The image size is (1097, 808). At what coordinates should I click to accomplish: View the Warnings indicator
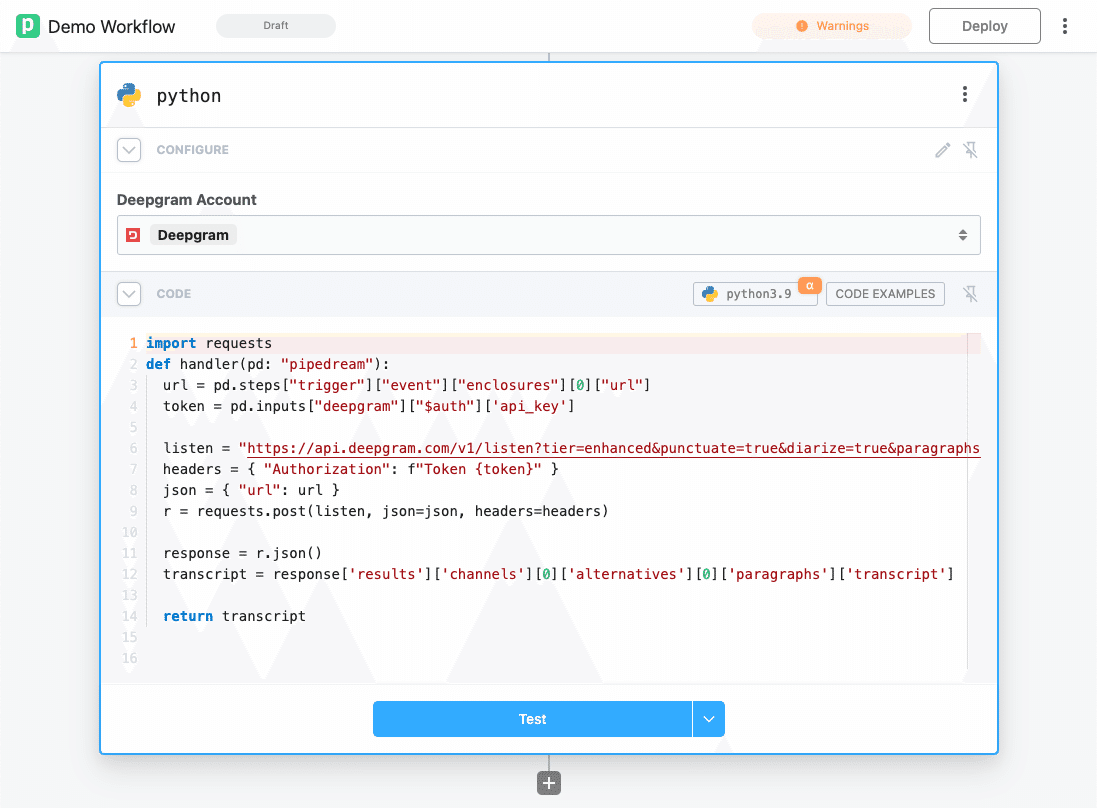click(x=832, y=26)
